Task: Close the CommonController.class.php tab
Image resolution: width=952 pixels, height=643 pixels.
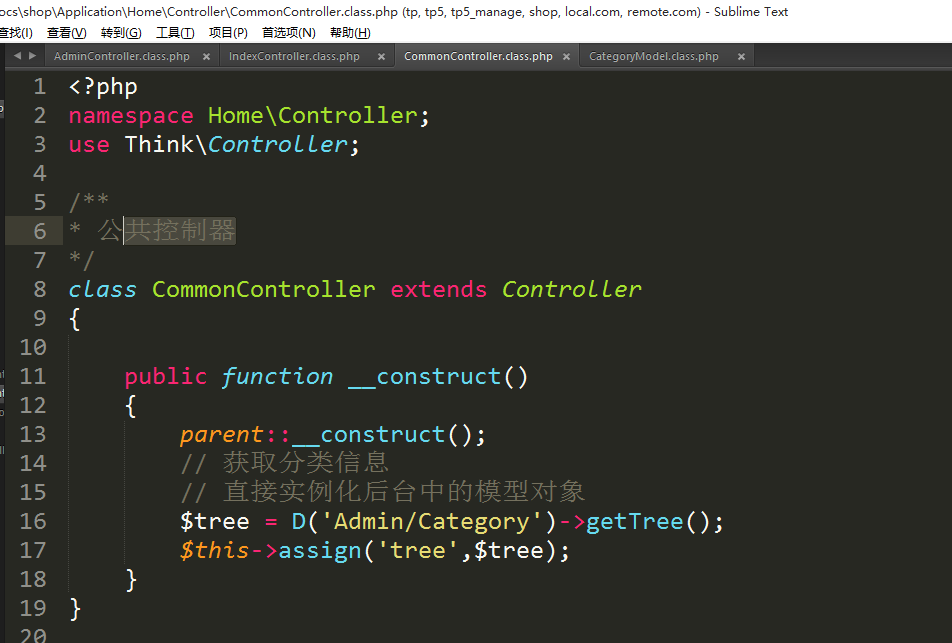Action: [x=566, y=57]
